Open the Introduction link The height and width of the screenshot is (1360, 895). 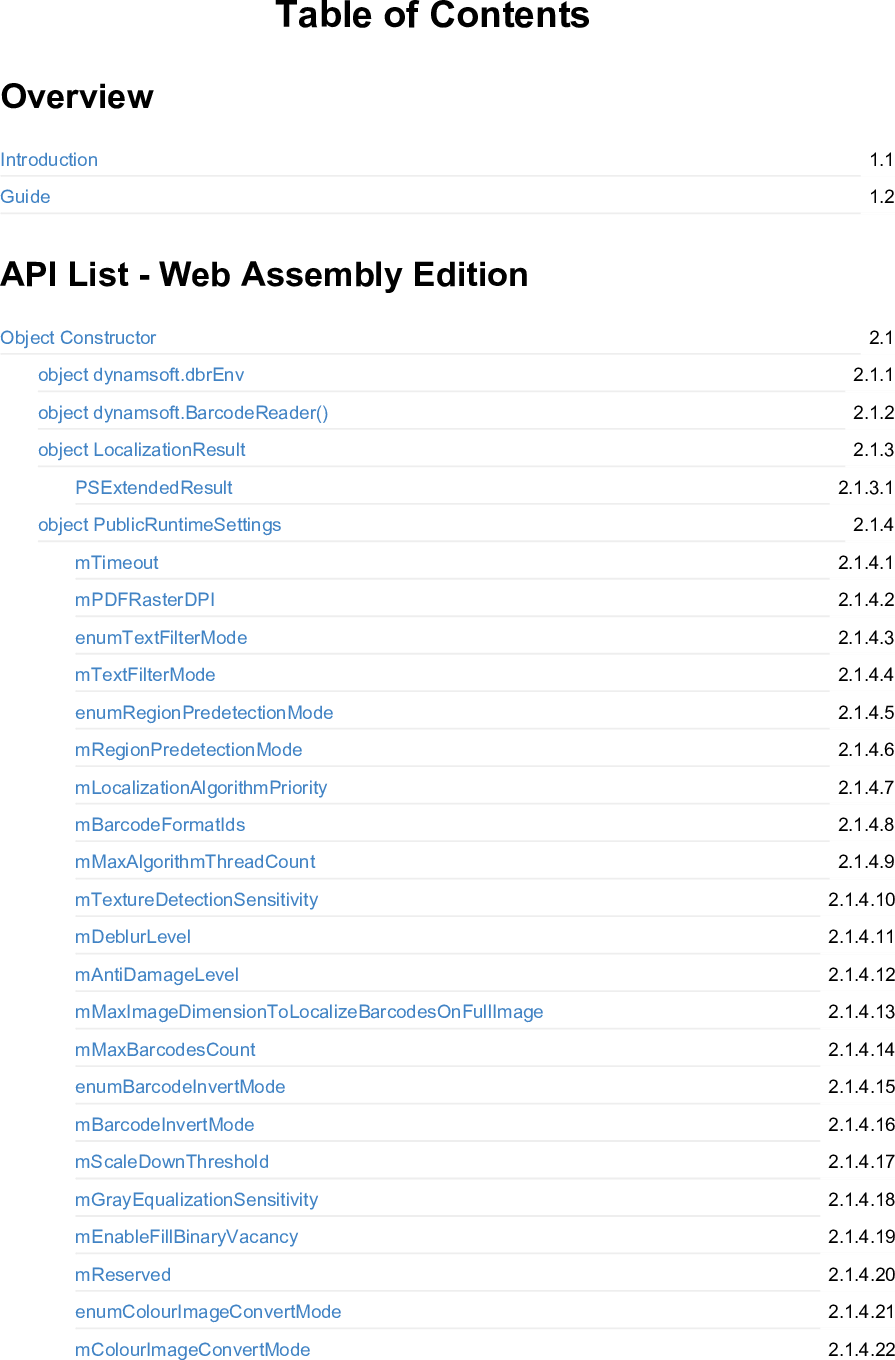click(49, 160)
